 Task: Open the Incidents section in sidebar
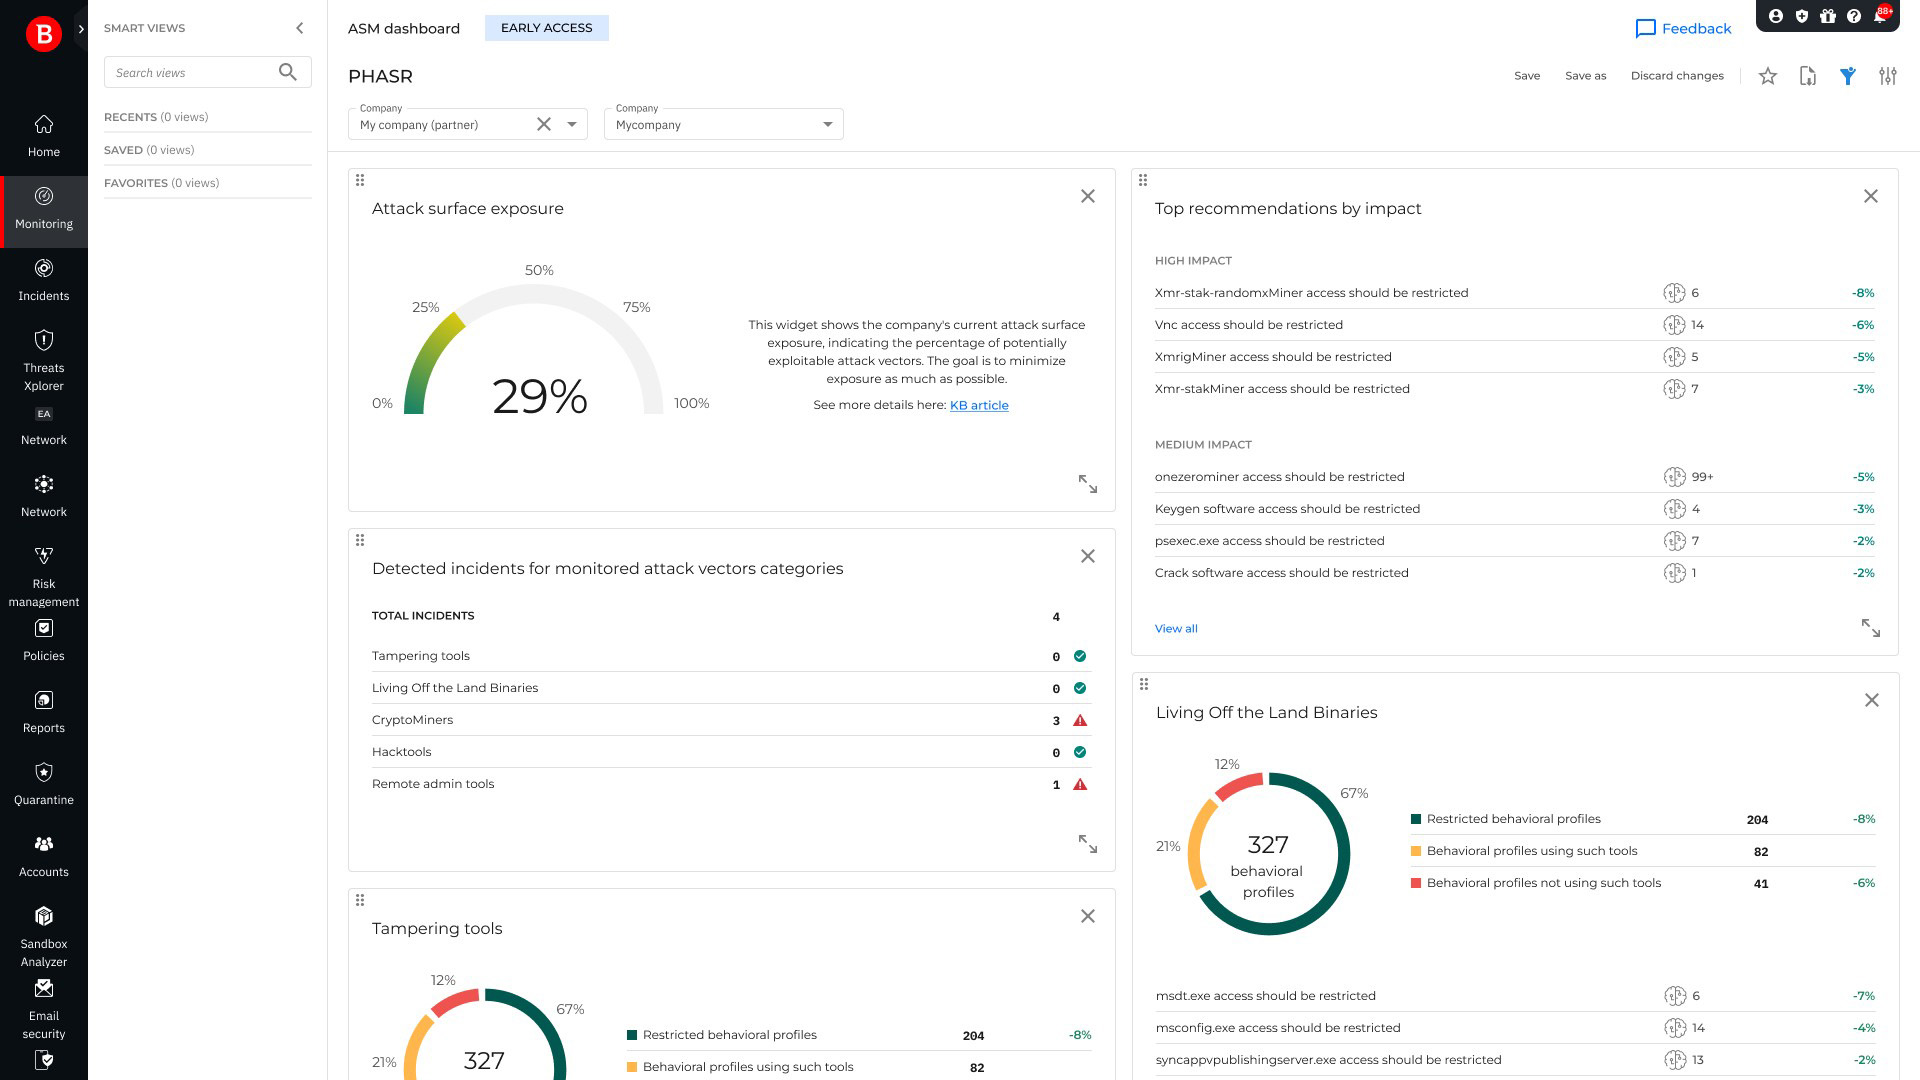click(44, 280)
